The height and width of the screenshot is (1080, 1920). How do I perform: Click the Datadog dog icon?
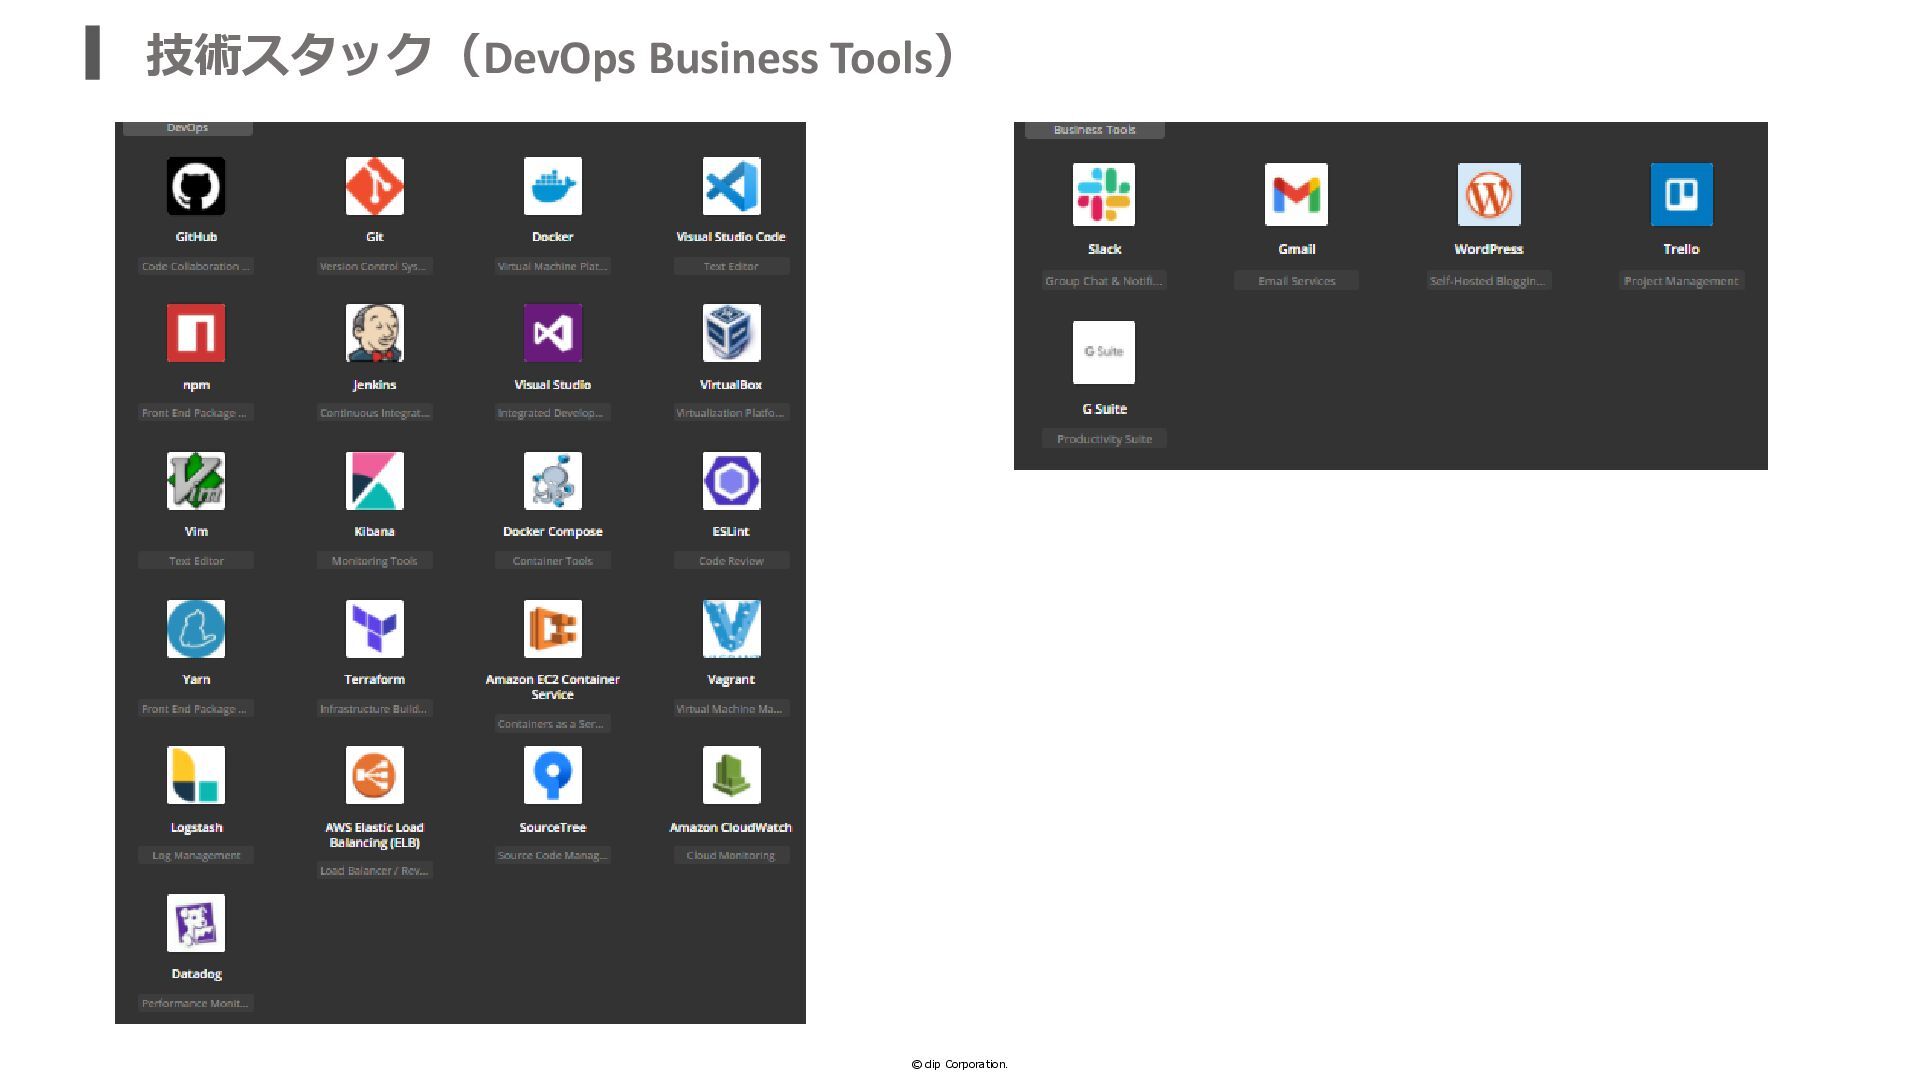196,923
